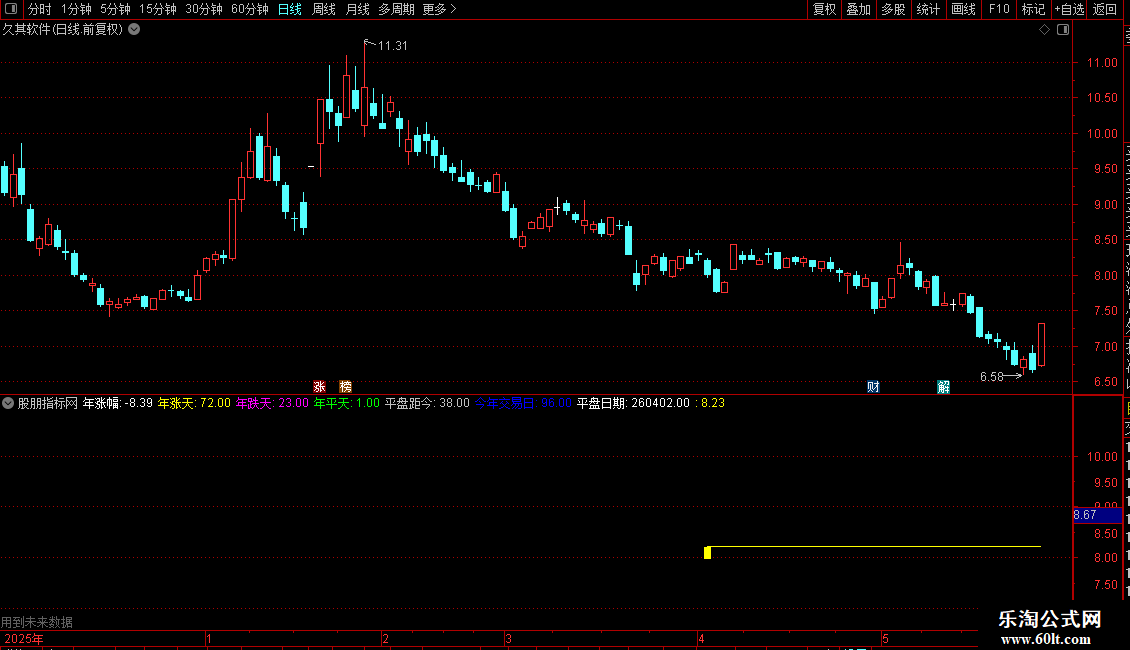Switch to 日线 daily chart
1130x650 pixels.
[290, 9]
